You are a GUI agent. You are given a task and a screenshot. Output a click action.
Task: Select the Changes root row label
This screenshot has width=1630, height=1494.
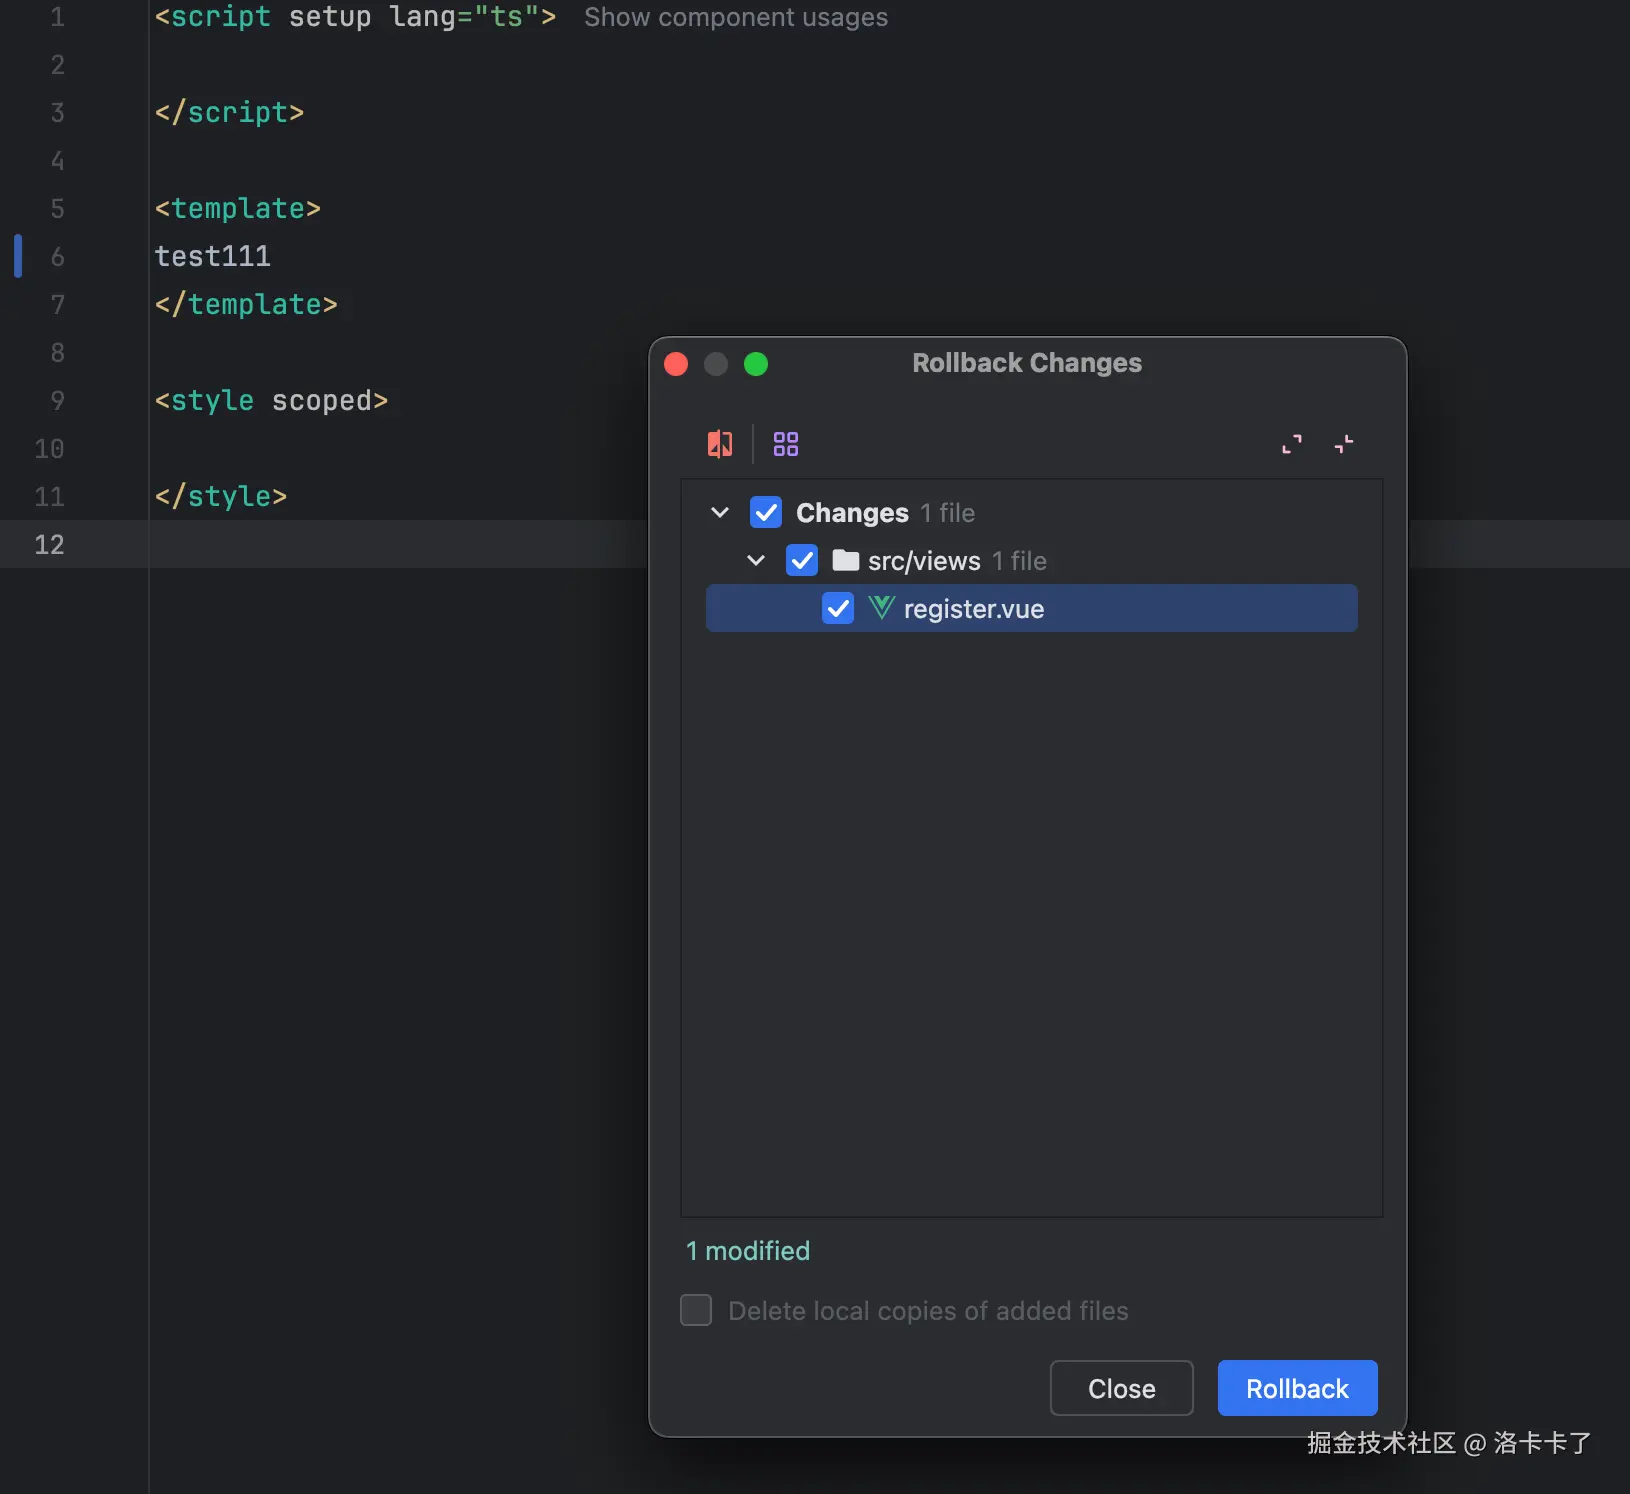[852, 513]
